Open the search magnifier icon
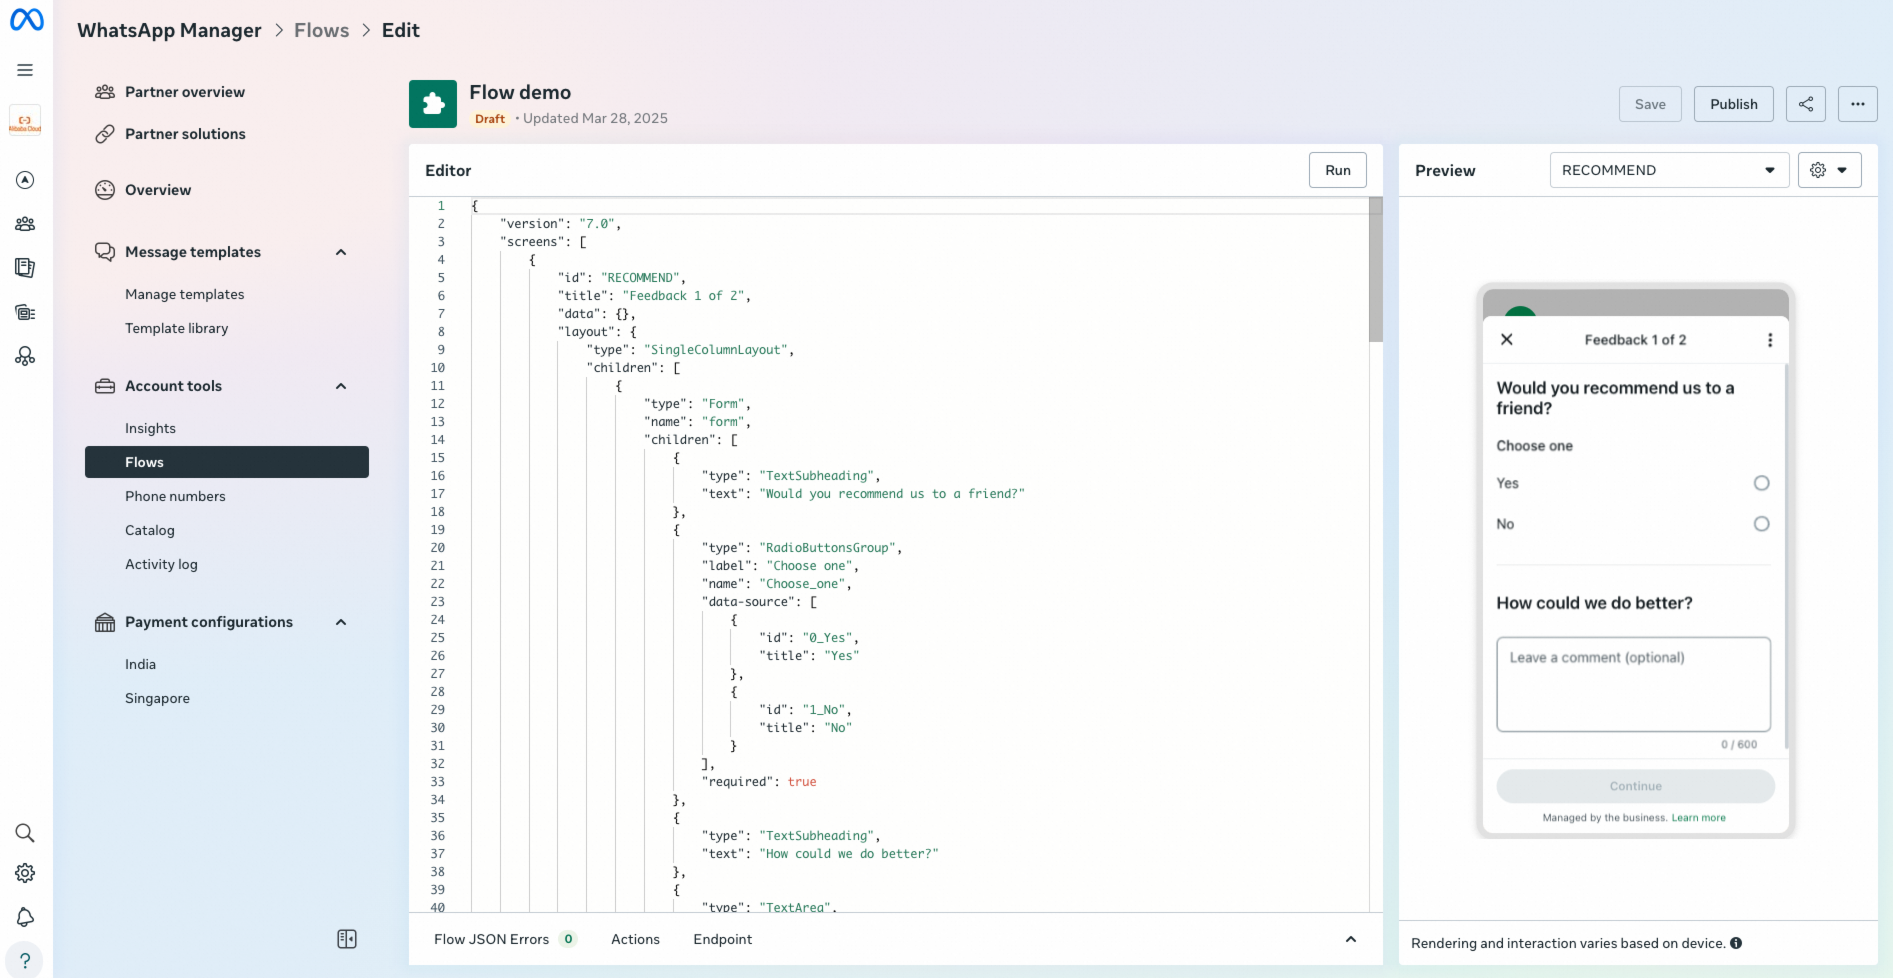1893x978 pixels. 25,833
